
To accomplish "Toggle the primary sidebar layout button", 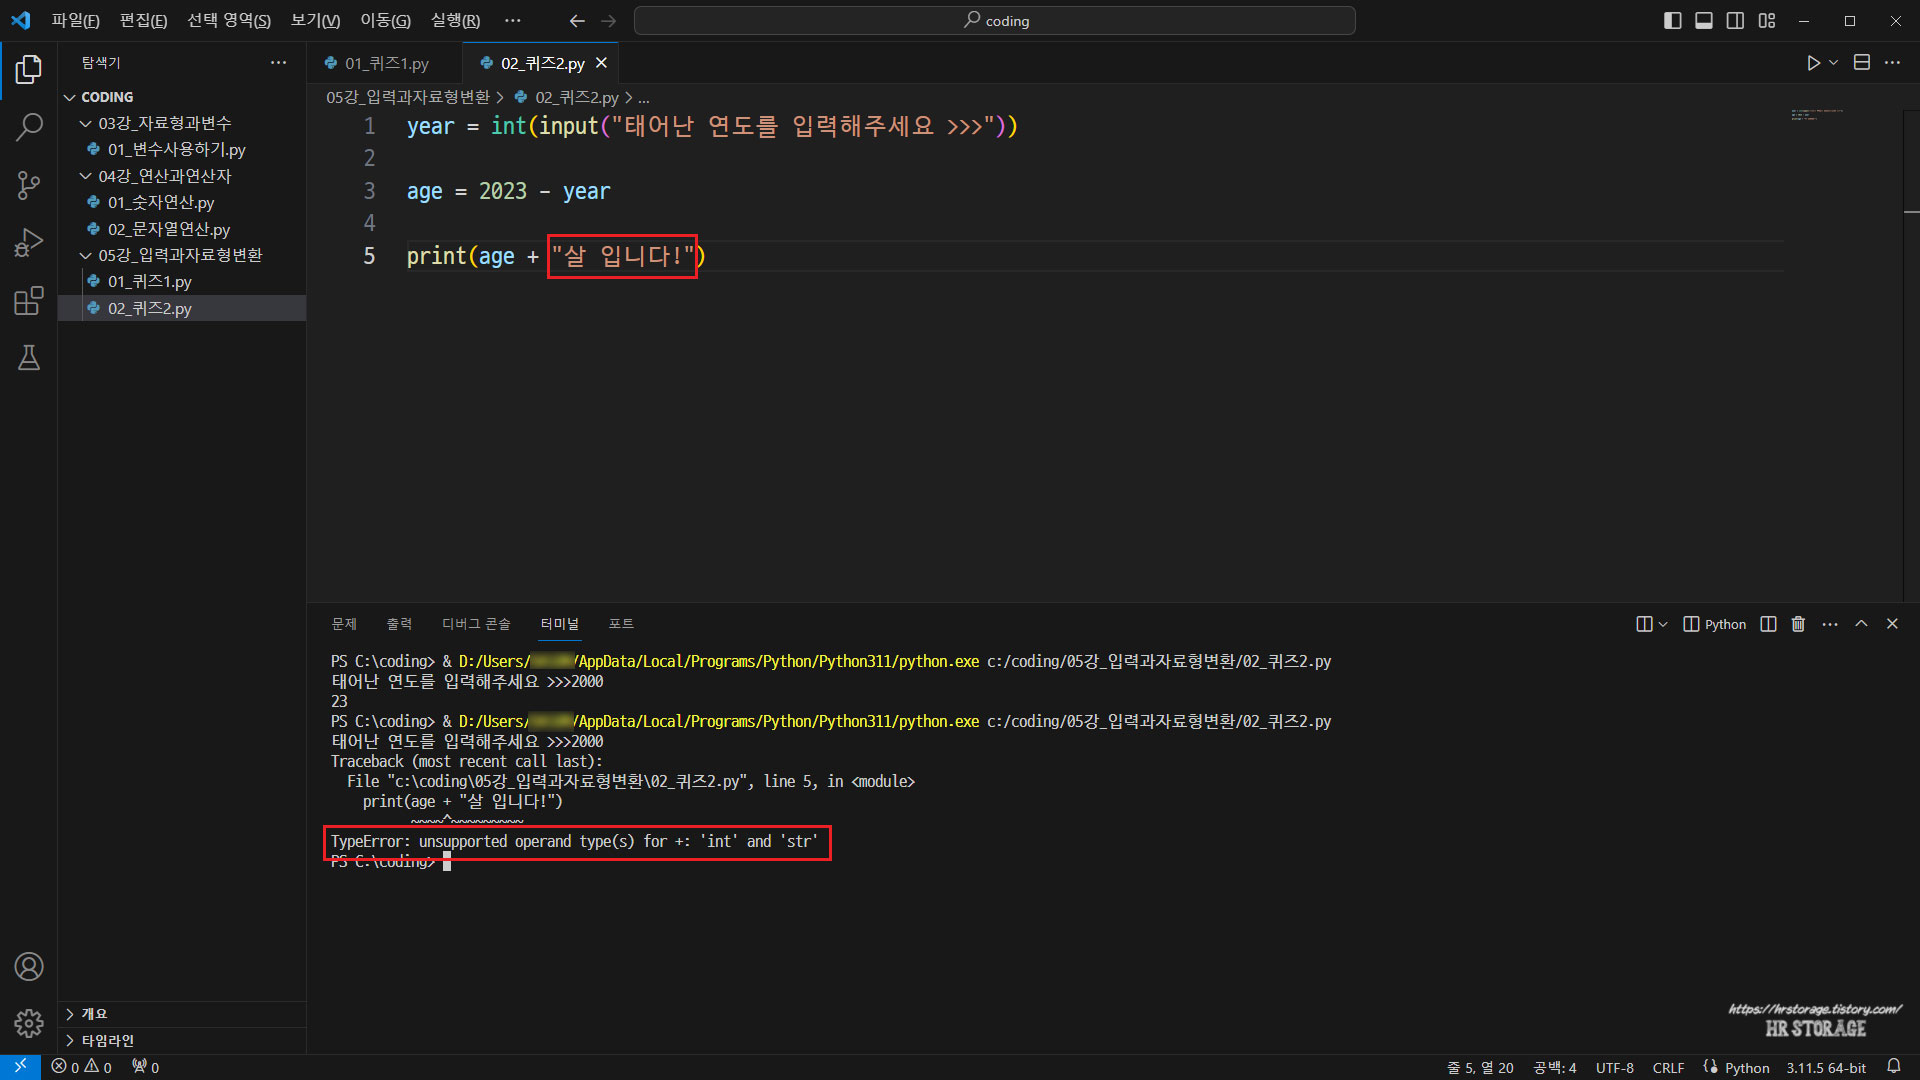I will click(x=1672, y=21).
